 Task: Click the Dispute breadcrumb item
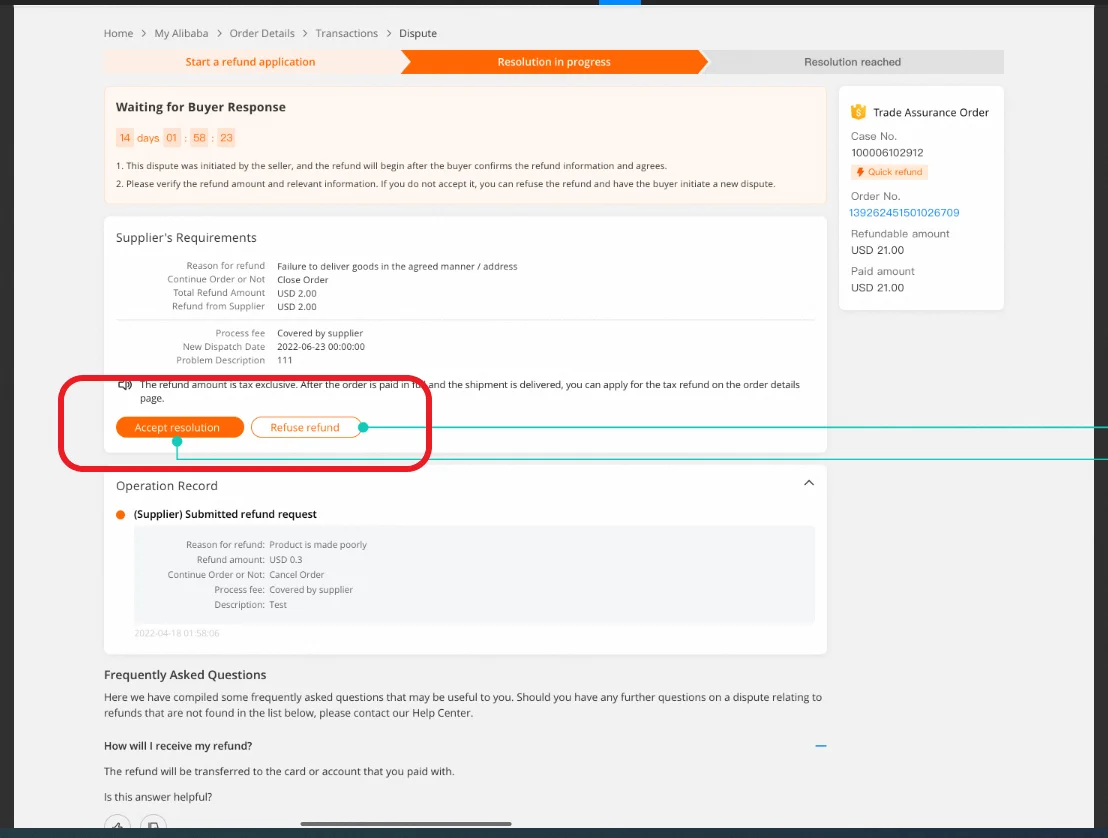coord(418,33)
